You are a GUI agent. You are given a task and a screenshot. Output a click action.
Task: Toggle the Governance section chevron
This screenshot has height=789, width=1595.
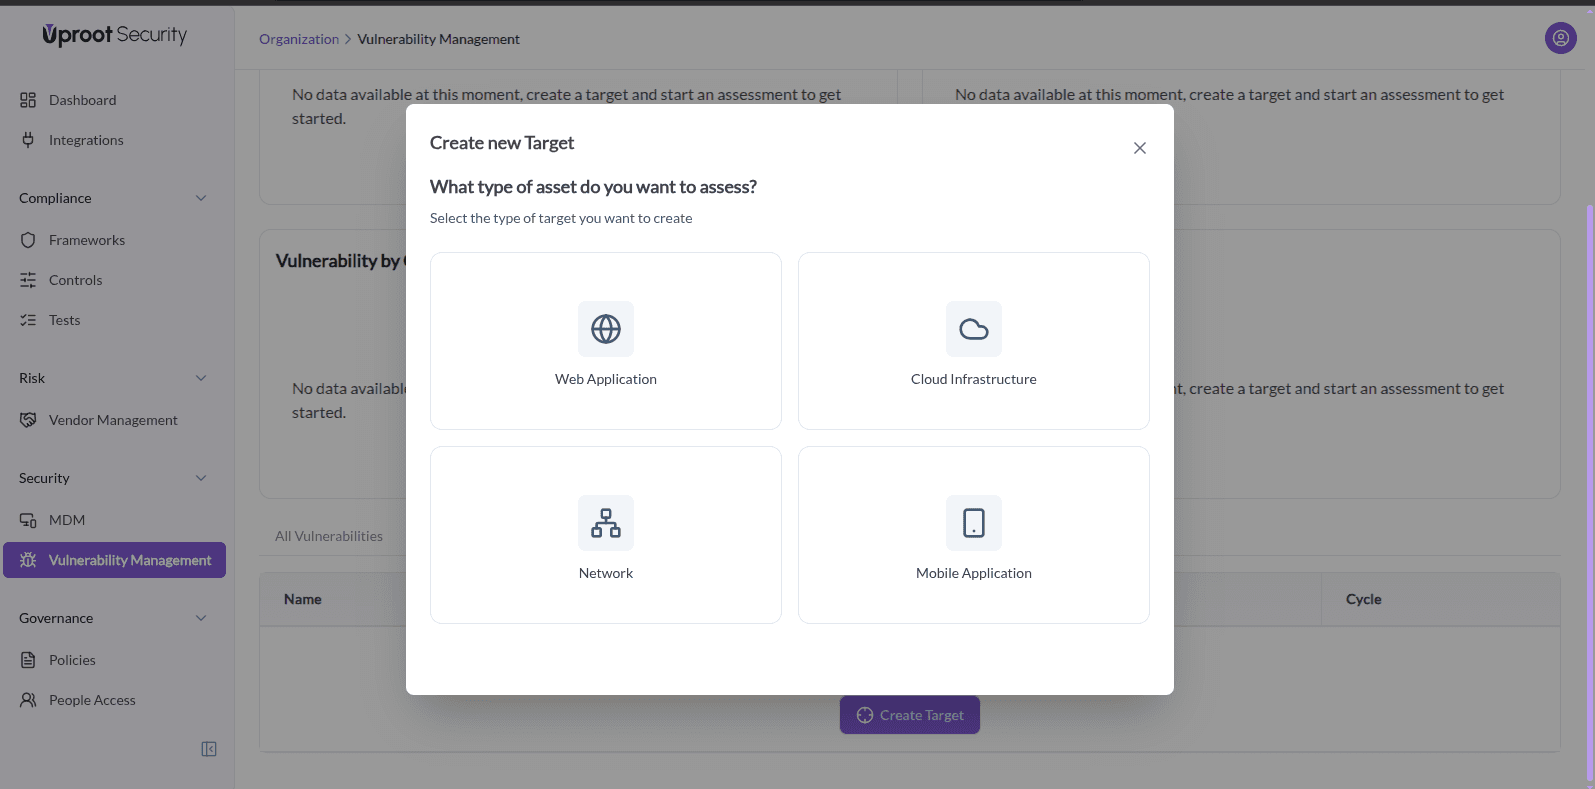click(x=201, y=618)
